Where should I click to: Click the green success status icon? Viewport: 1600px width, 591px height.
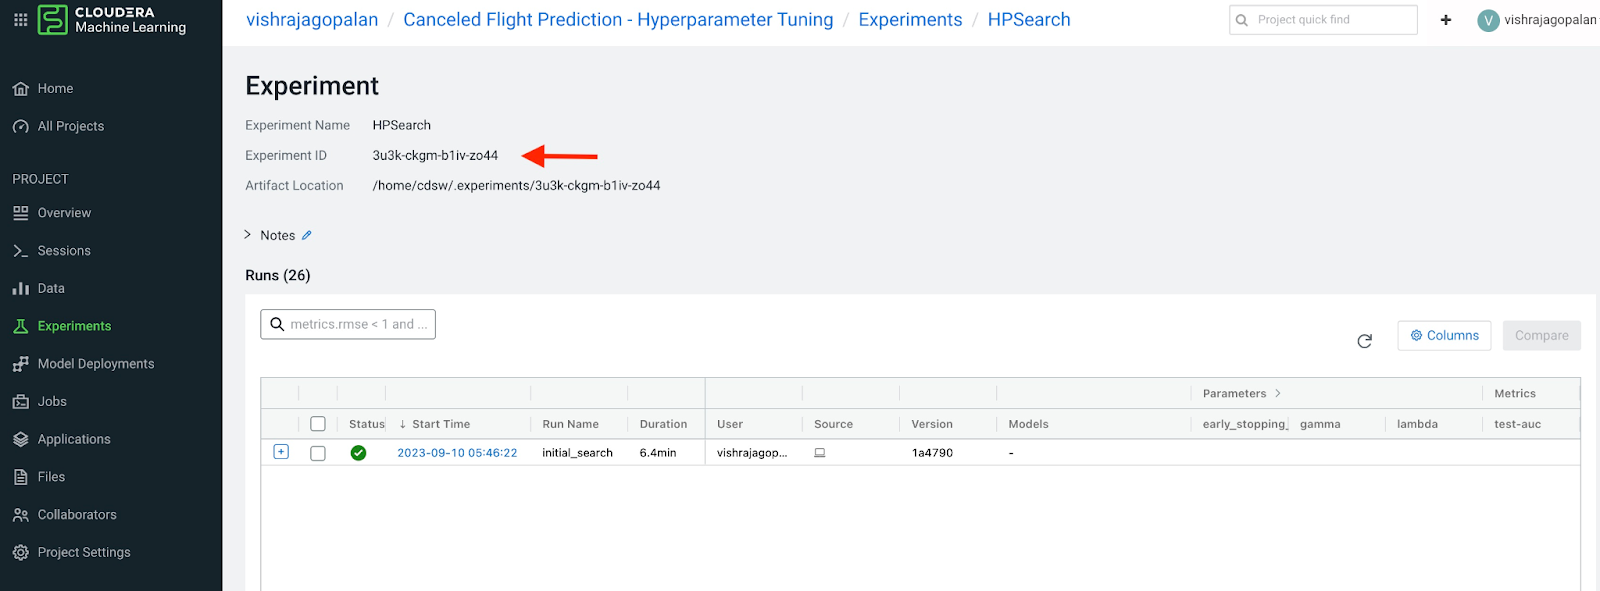pyautogui.click(x=358, y=453)
